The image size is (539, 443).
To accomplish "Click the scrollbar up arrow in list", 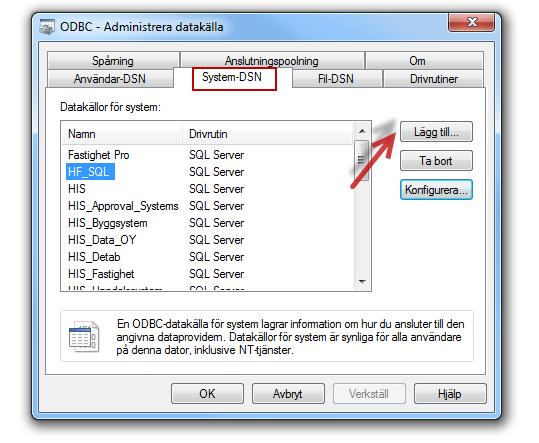I will pyautogui.click(x=362, y=131).
